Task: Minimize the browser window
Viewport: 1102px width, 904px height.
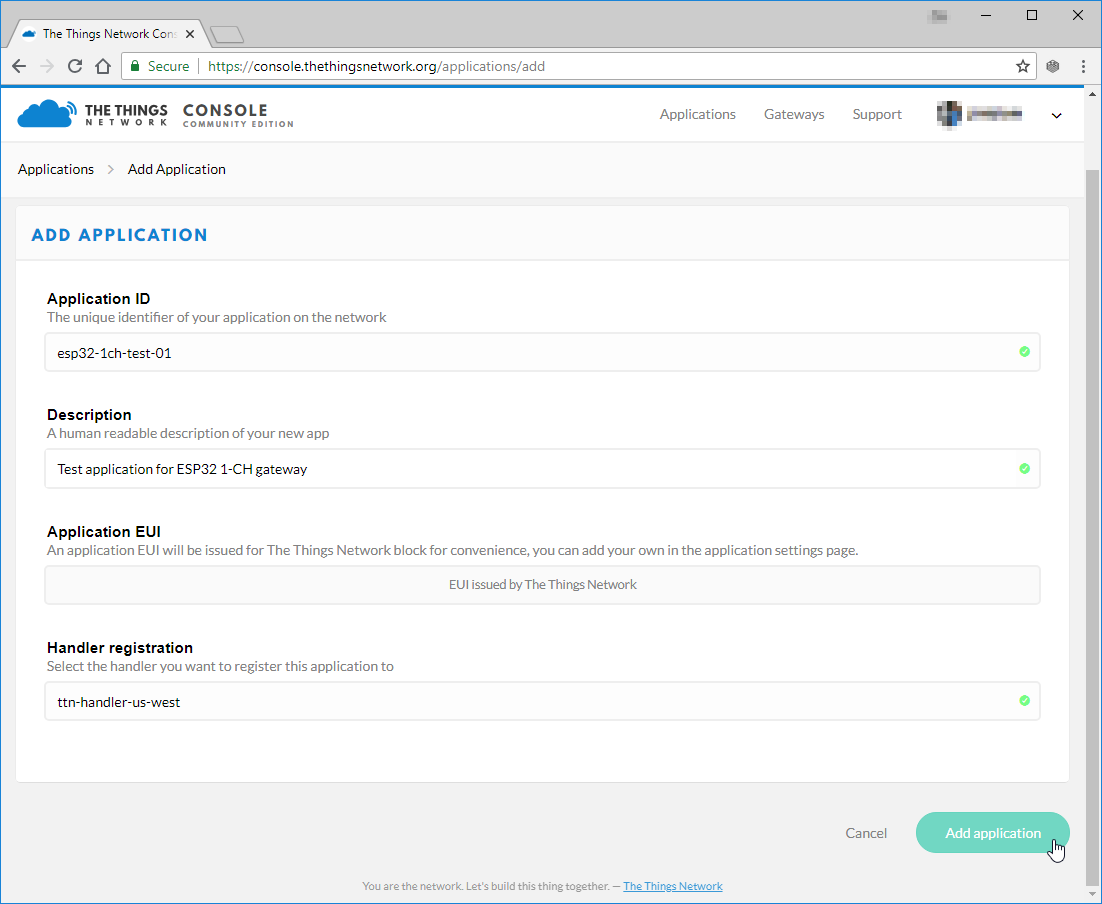Action: [x=986, y=15]
